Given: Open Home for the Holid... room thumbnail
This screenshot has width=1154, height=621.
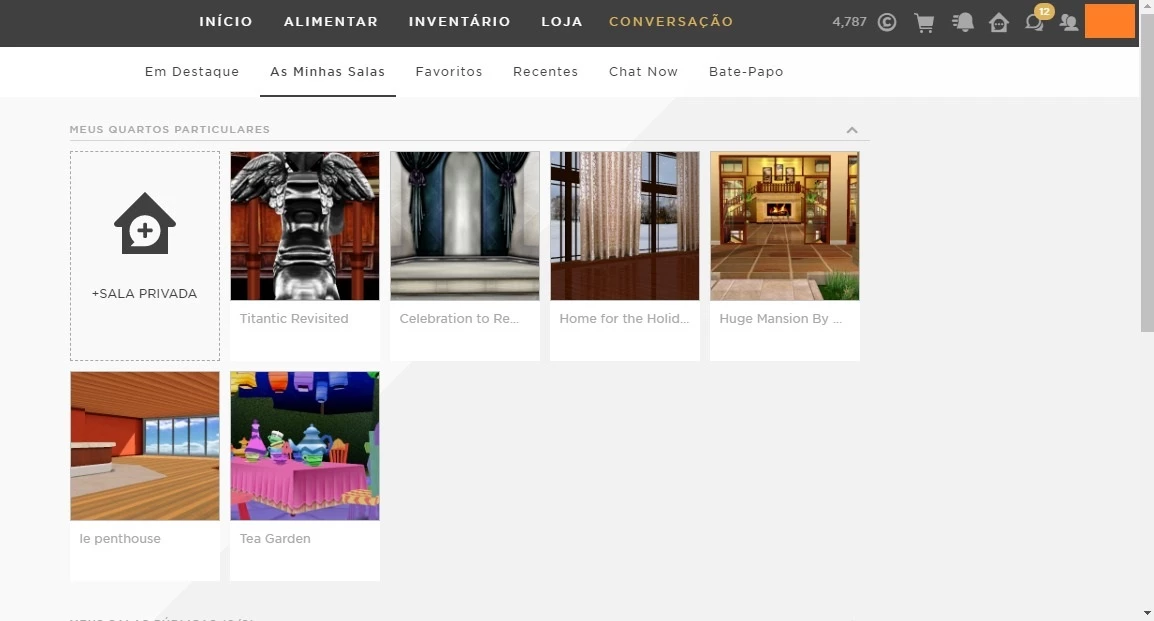Looking at the screenshot, I should (625, 226).
